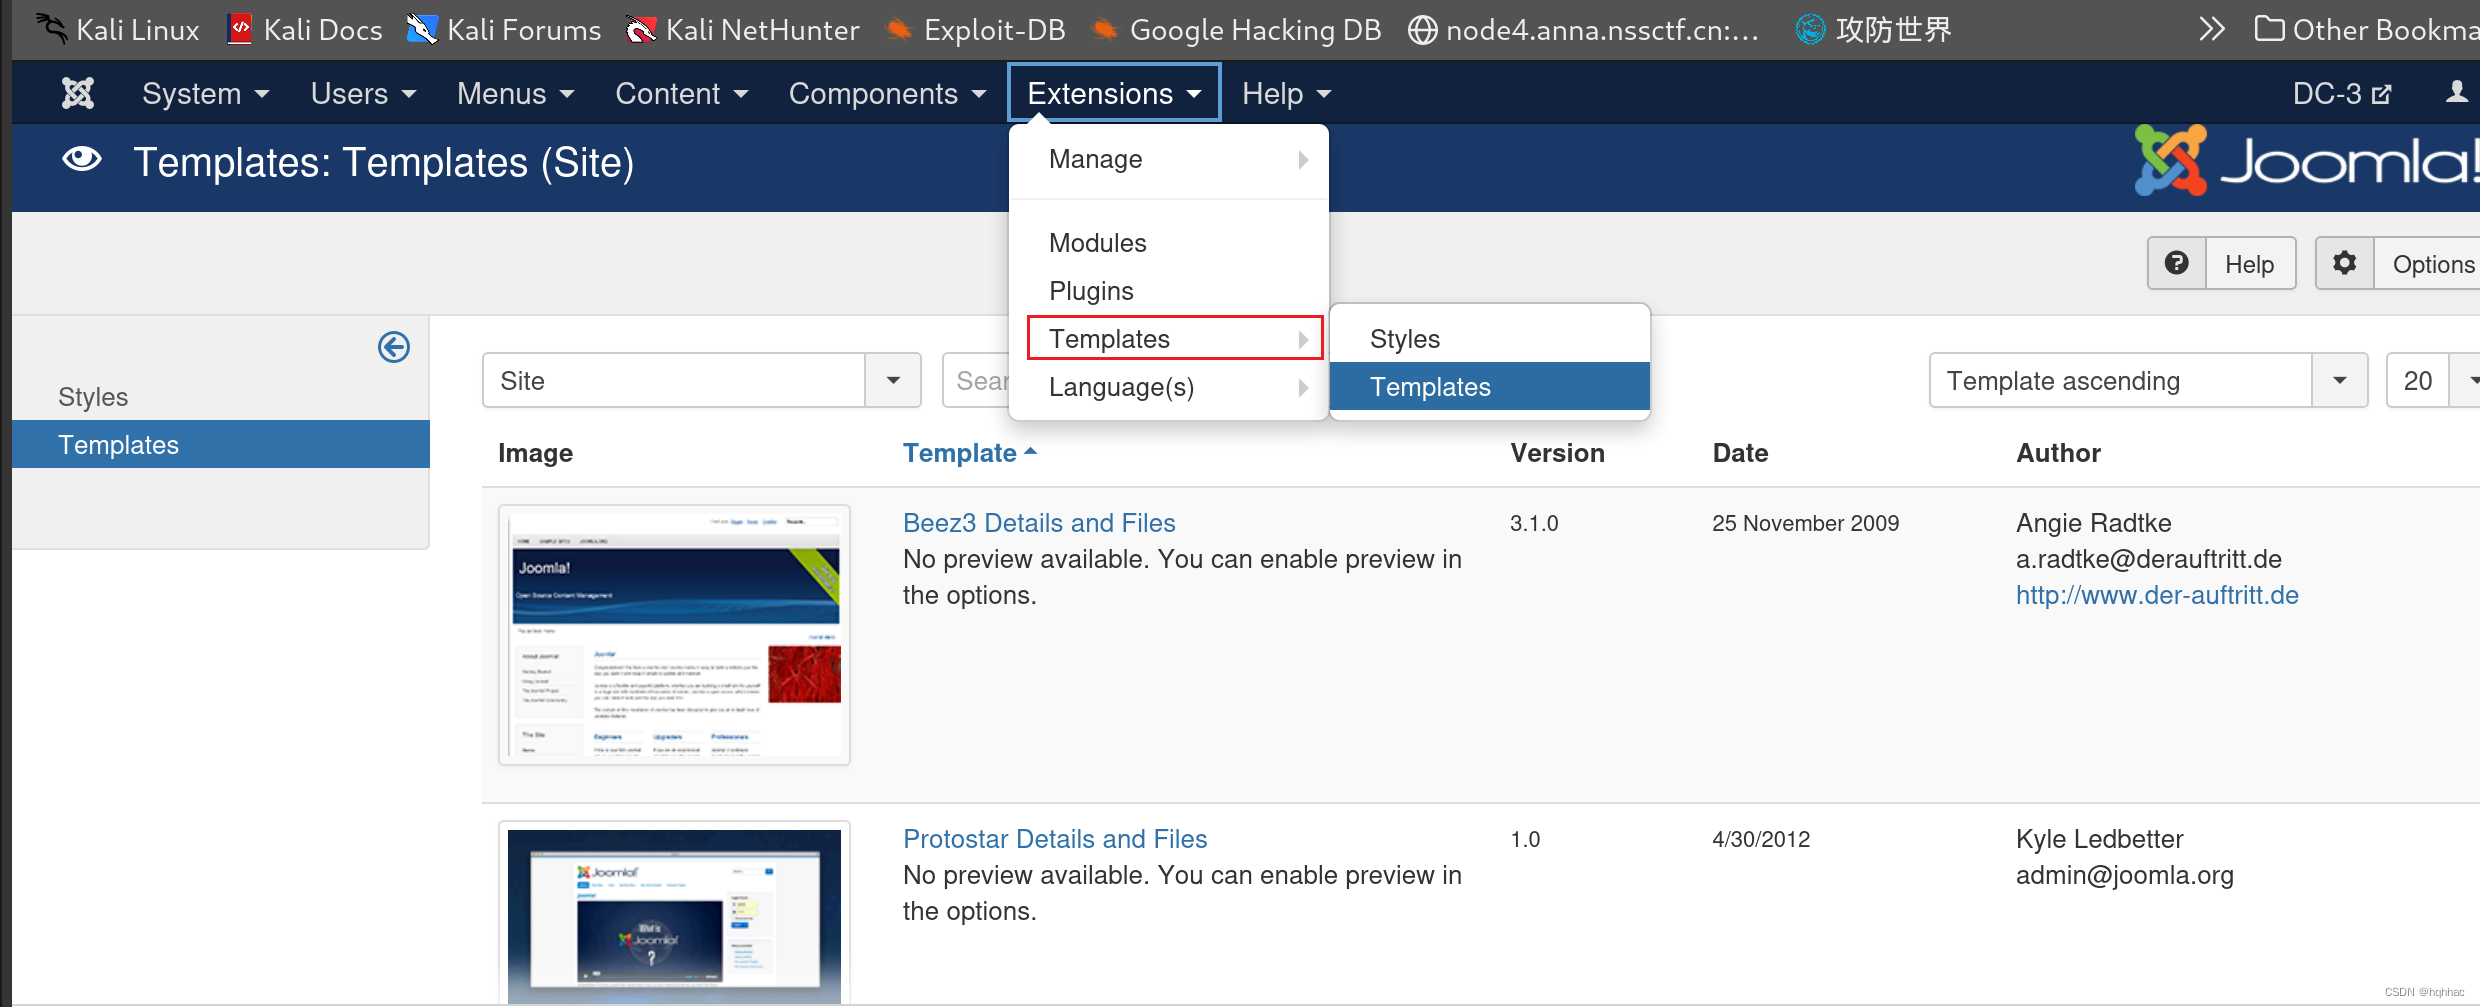
Task: Expand the Language(s) submenu
Action: pos(1169,387)
